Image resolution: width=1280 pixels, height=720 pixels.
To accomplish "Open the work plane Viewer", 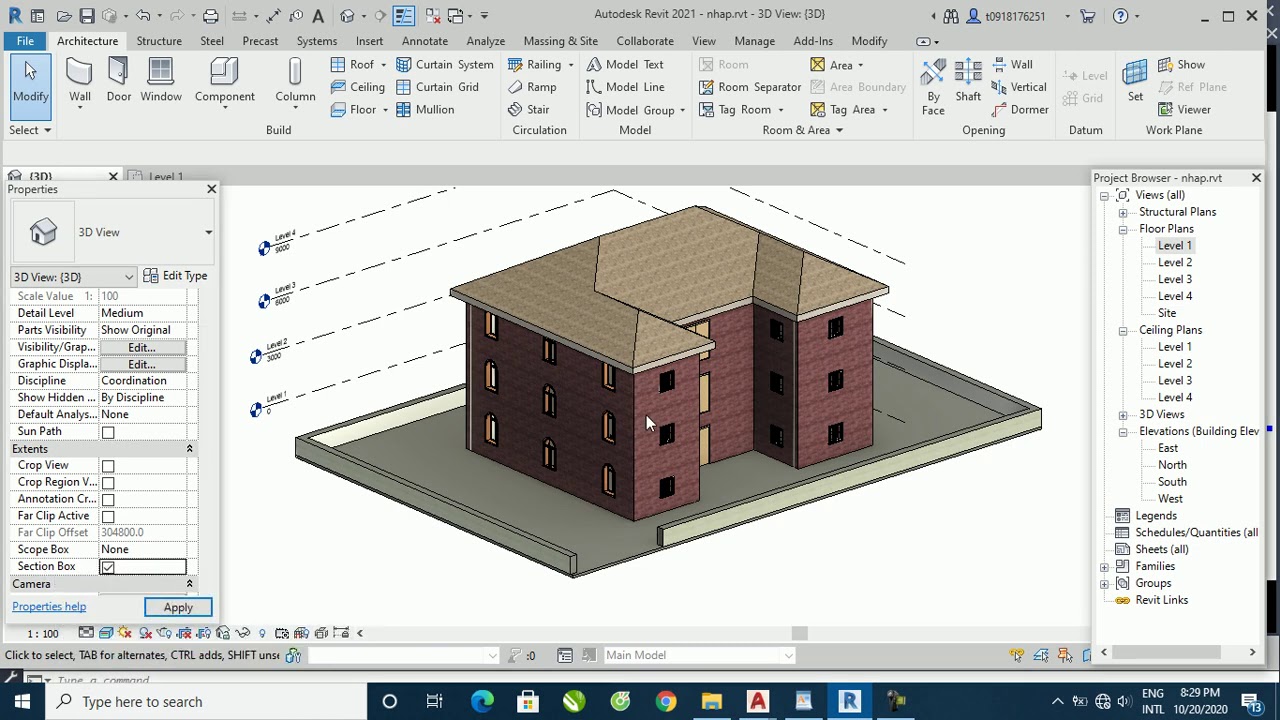I will [1184, 110].
